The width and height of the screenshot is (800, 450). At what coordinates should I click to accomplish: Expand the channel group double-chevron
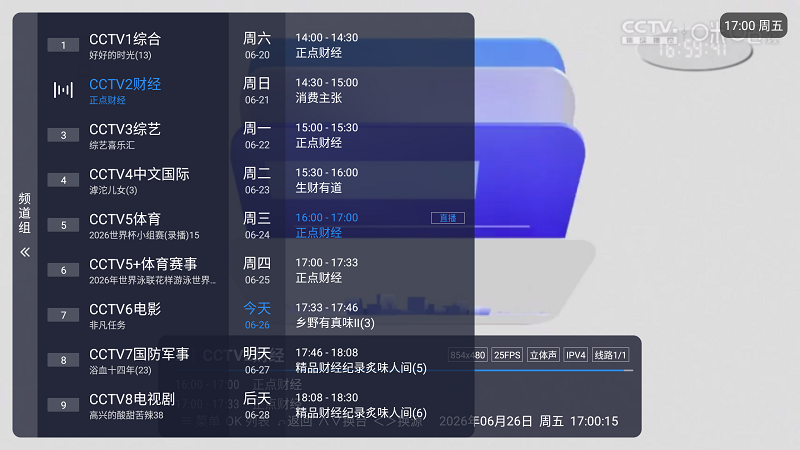[24, 252]
